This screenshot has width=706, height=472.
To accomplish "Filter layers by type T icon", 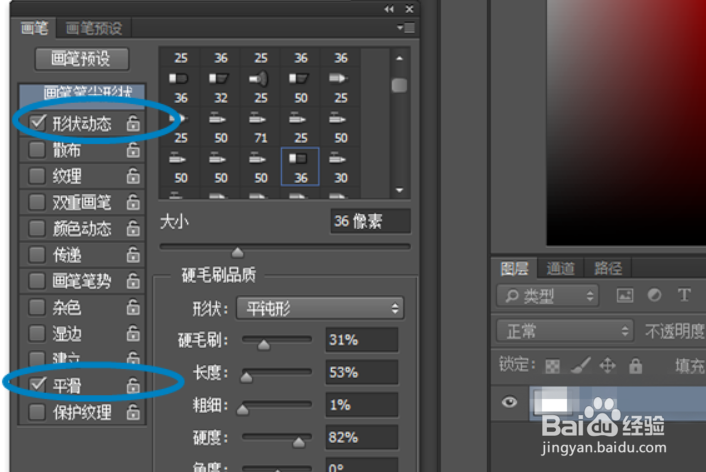I will pos(684,295).
